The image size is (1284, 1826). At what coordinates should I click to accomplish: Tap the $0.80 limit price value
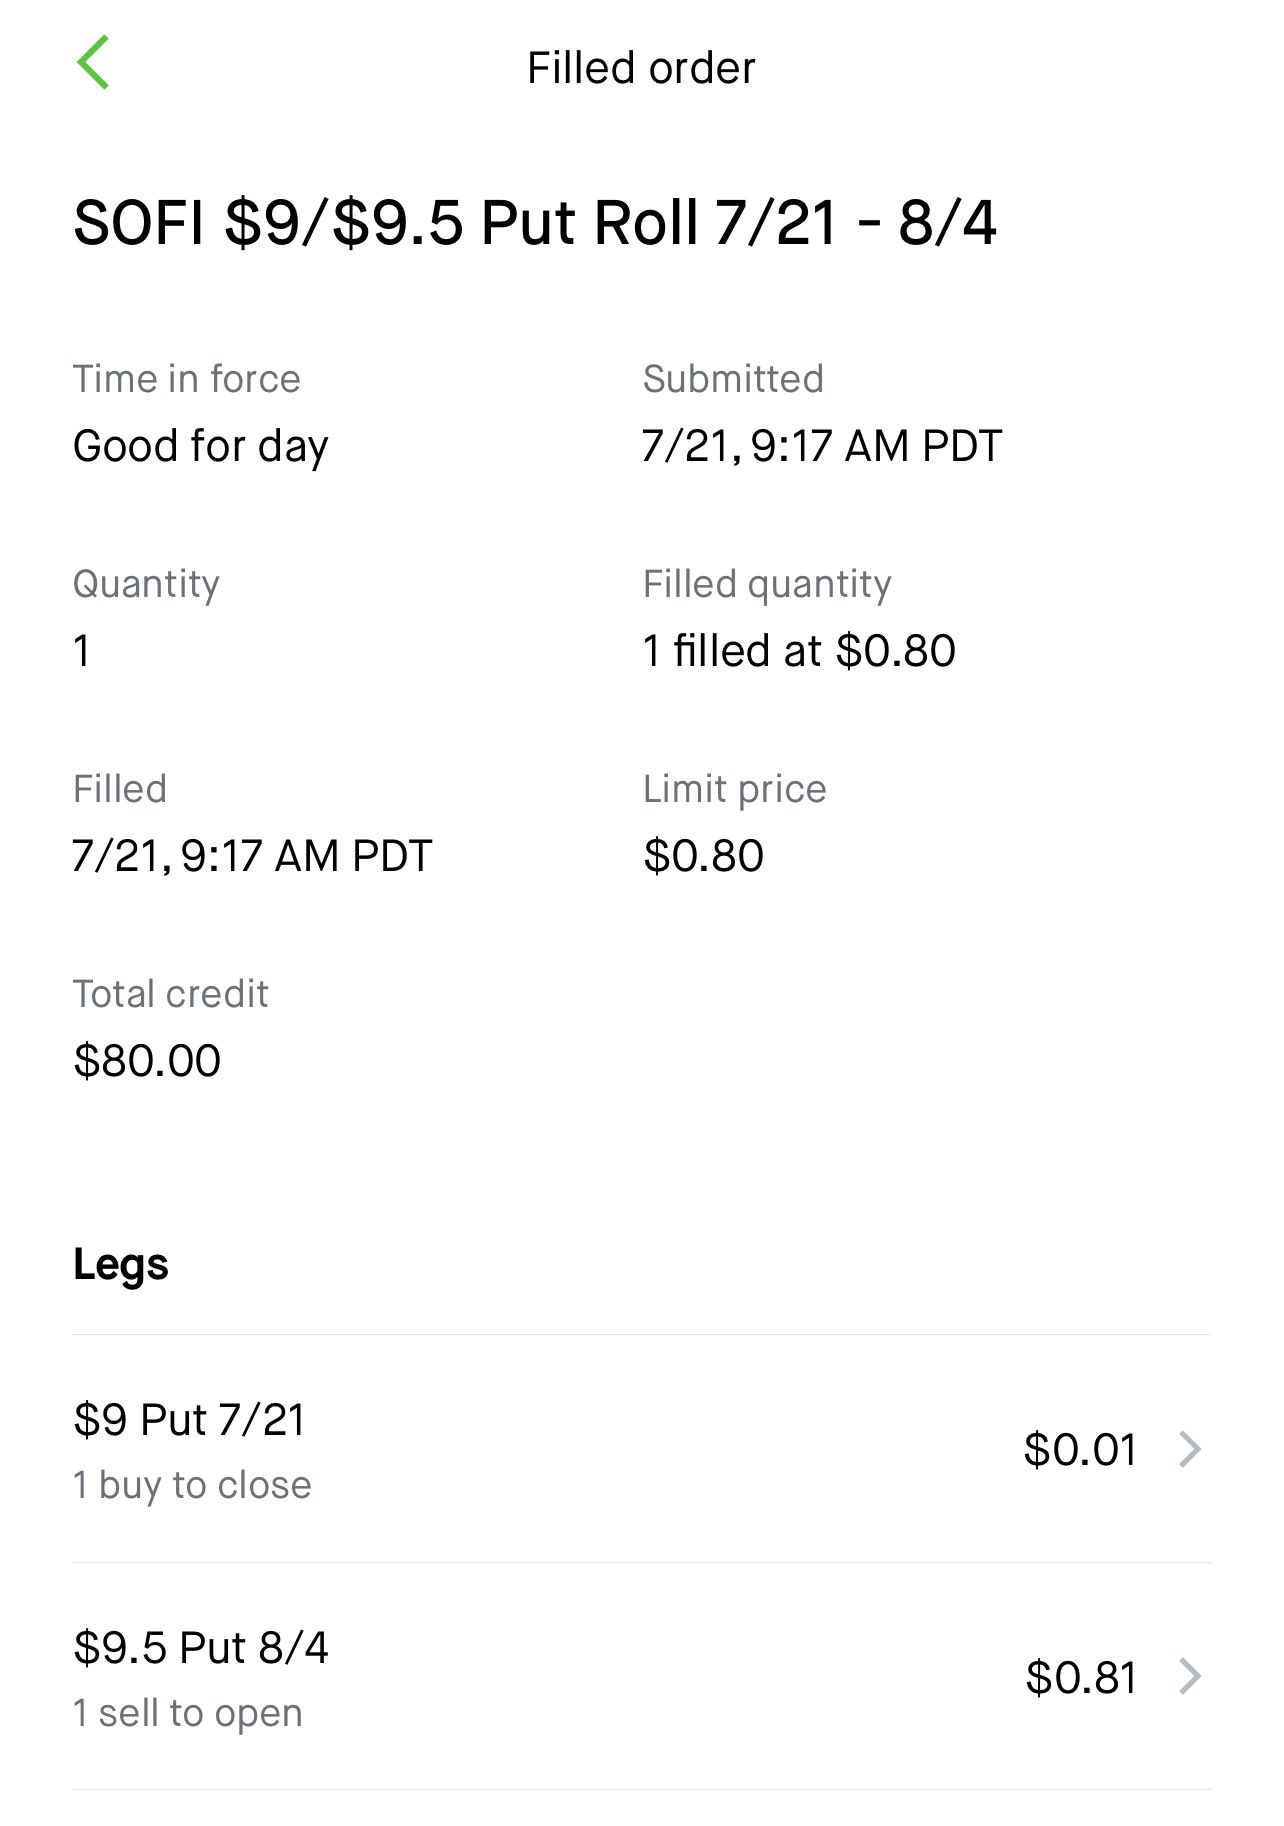click(703, 856)
